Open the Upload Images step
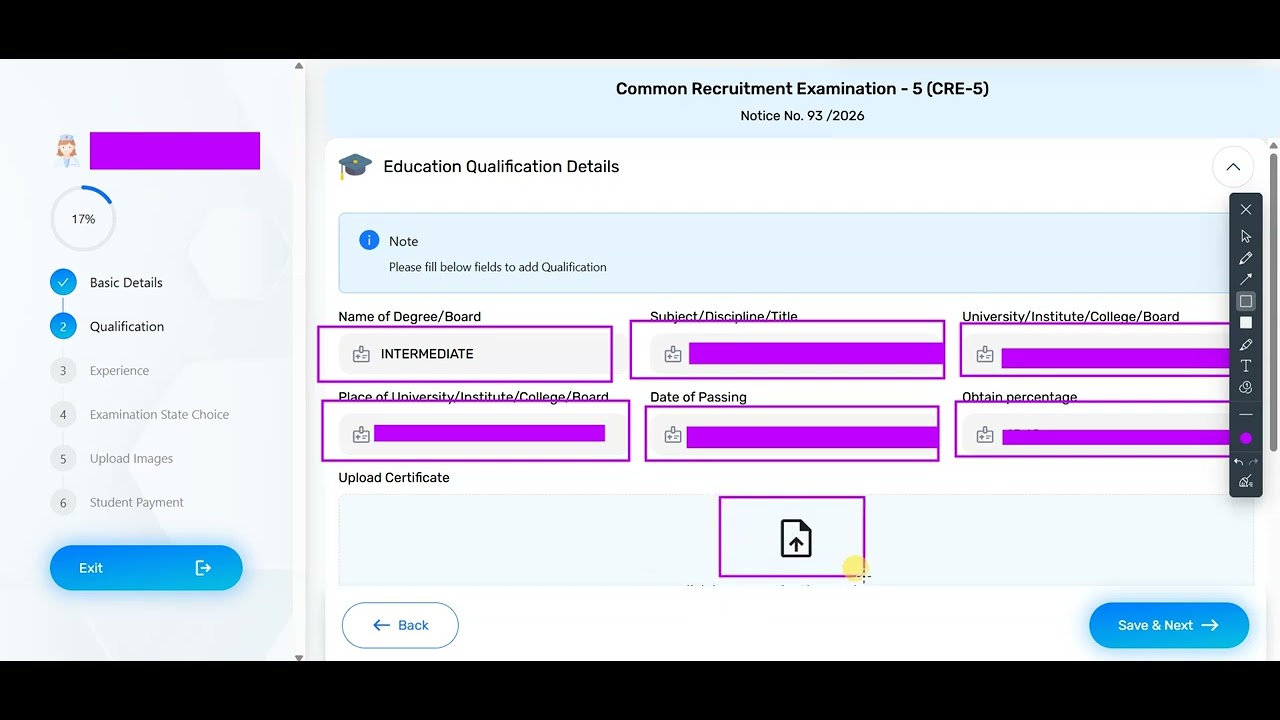The width and height of the screenshot is (1280, 720). (112, 458)
